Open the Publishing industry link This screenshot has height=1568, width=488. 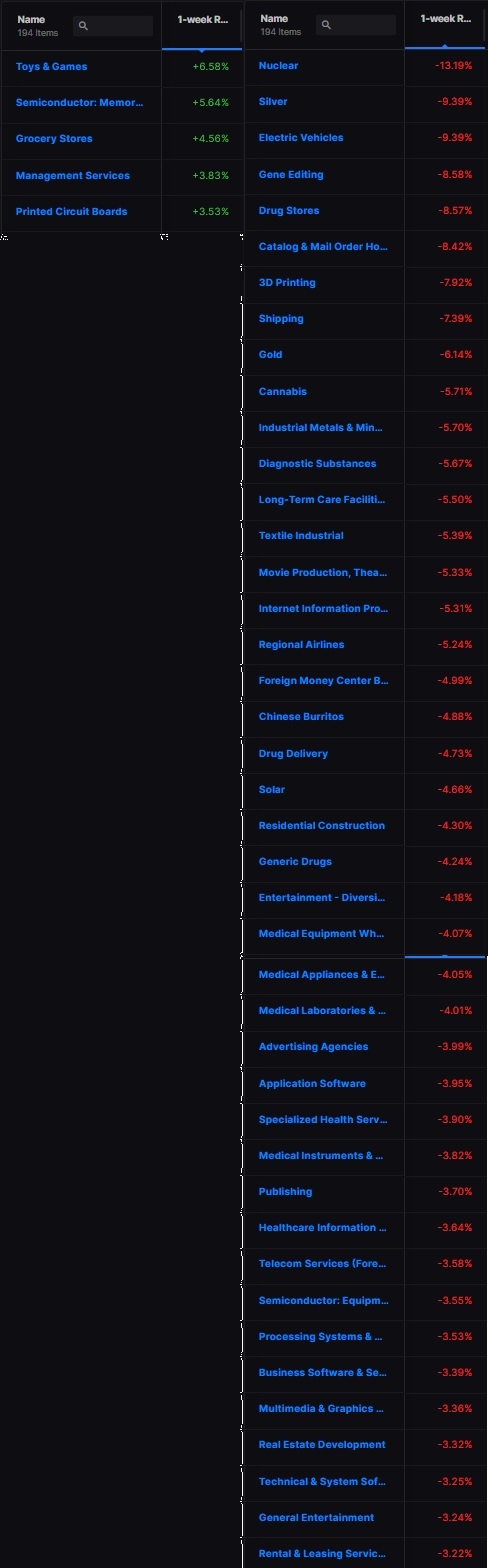pos(285,1192)
